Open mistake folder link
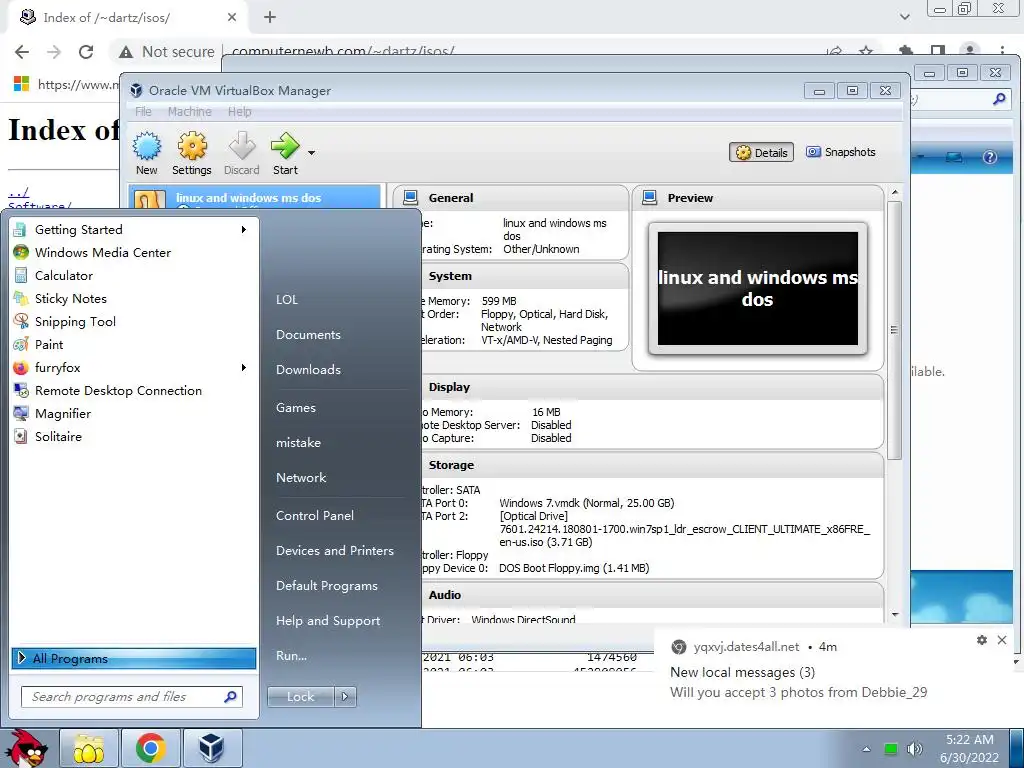 coord(298,443)
